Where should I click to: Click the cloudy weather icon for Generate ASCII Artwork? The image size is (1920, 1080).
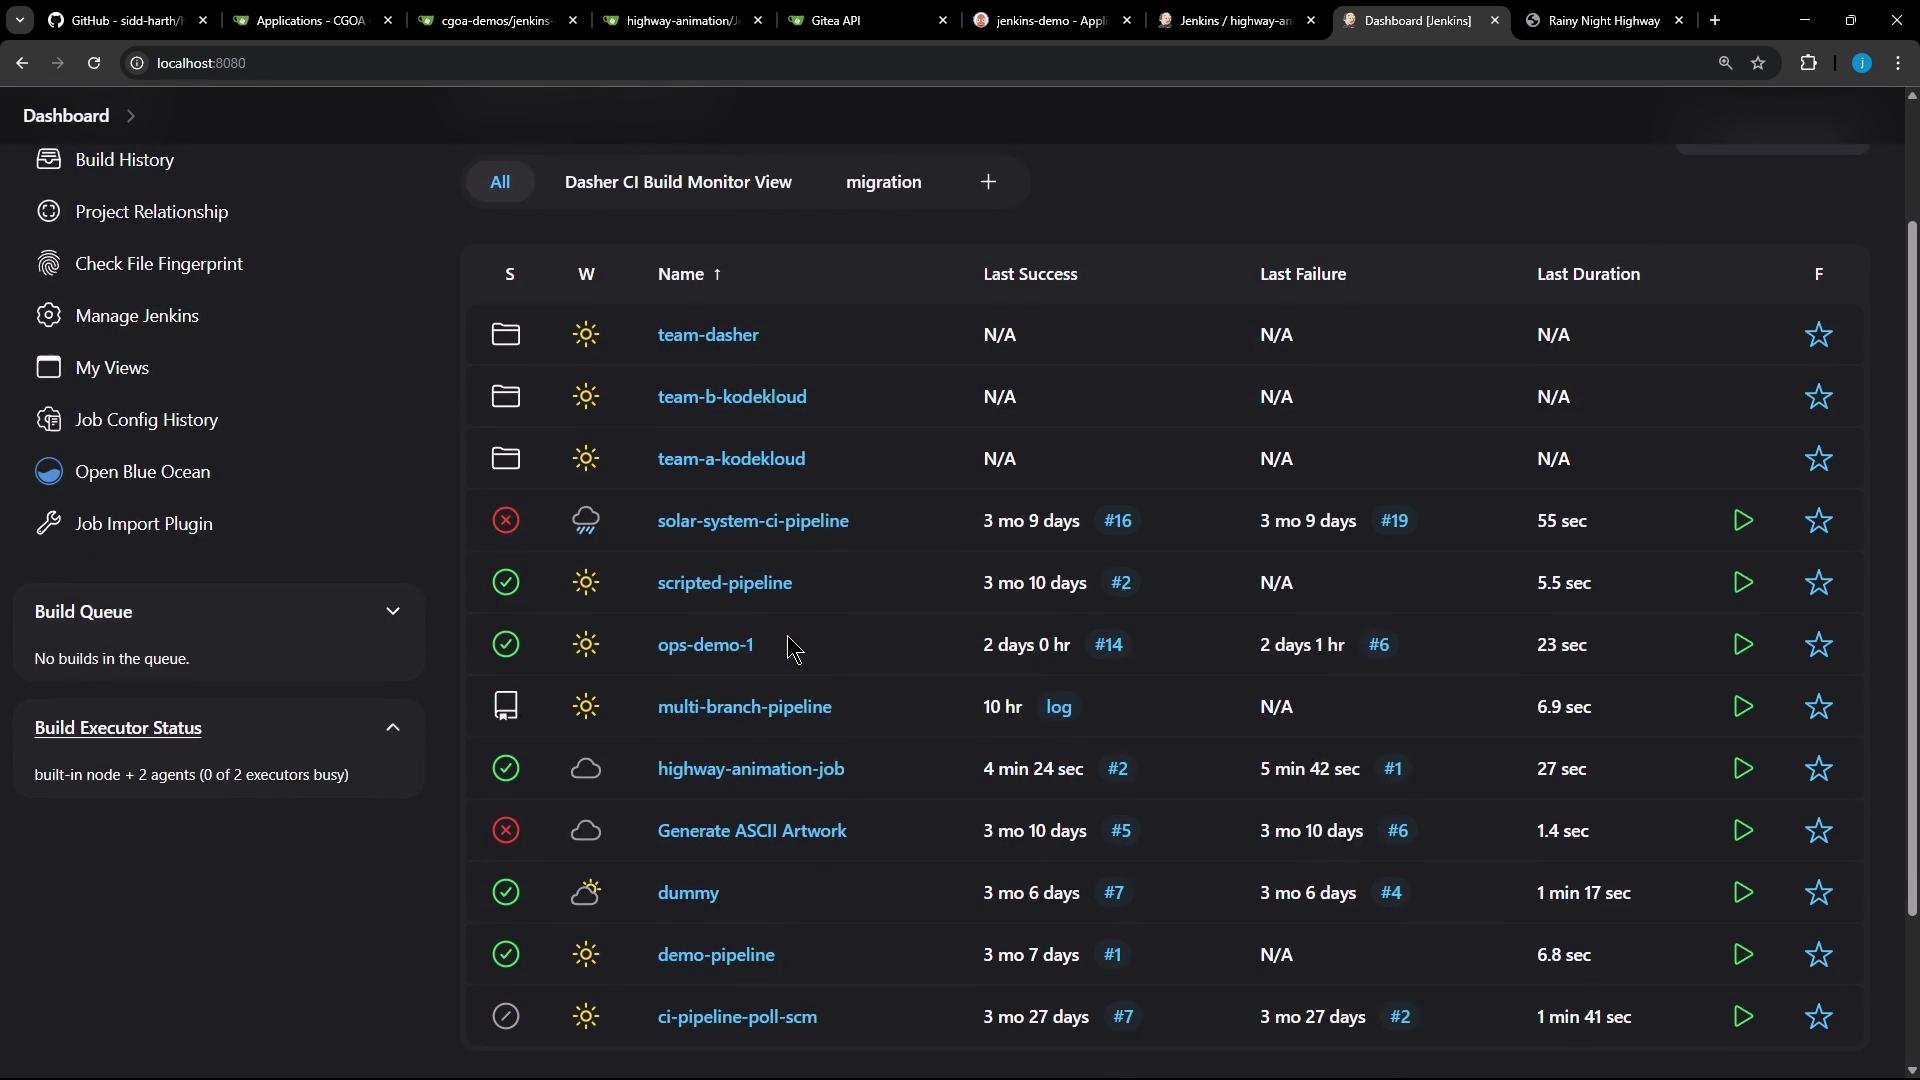pos(586,831)
